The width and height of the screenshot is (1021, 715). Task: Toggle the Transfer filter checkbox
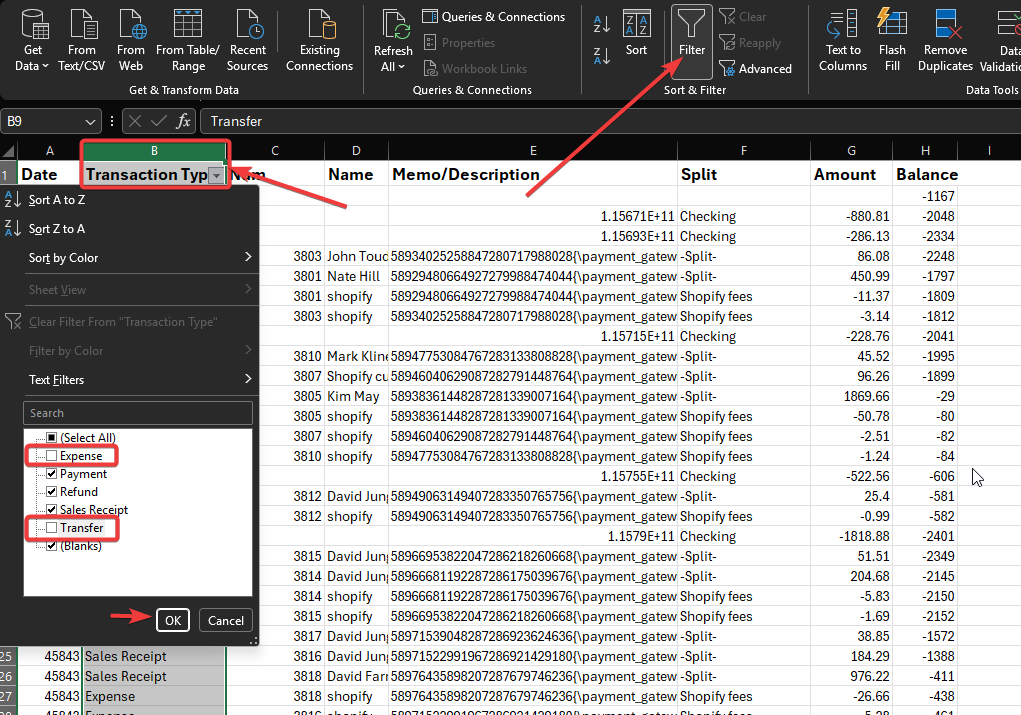pyautogui.click(x=52, y=528)
